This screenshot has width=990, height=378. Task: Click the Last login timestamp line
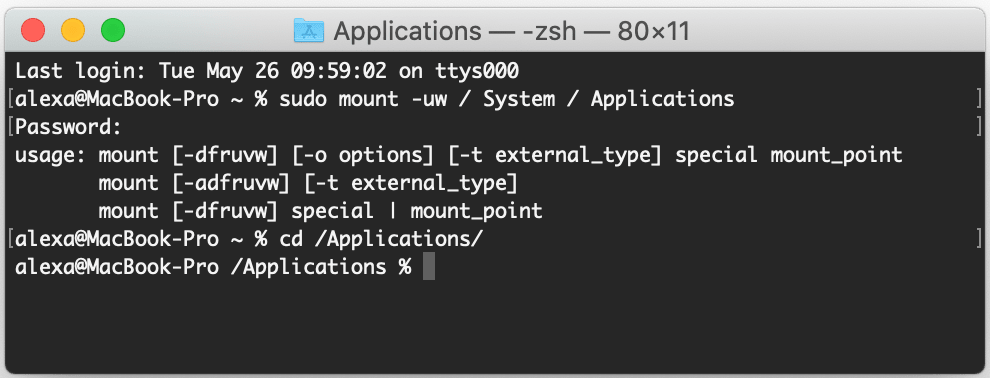266,71
